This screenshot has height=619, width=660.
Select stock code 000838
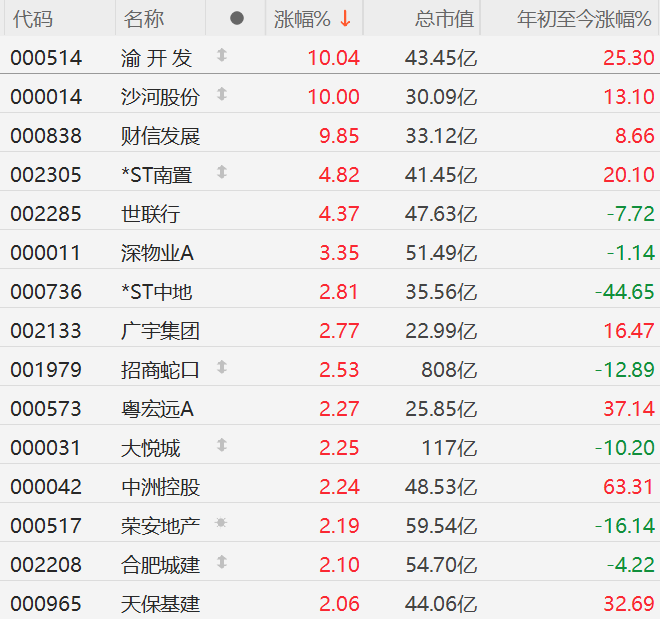(x=46, y=136)
